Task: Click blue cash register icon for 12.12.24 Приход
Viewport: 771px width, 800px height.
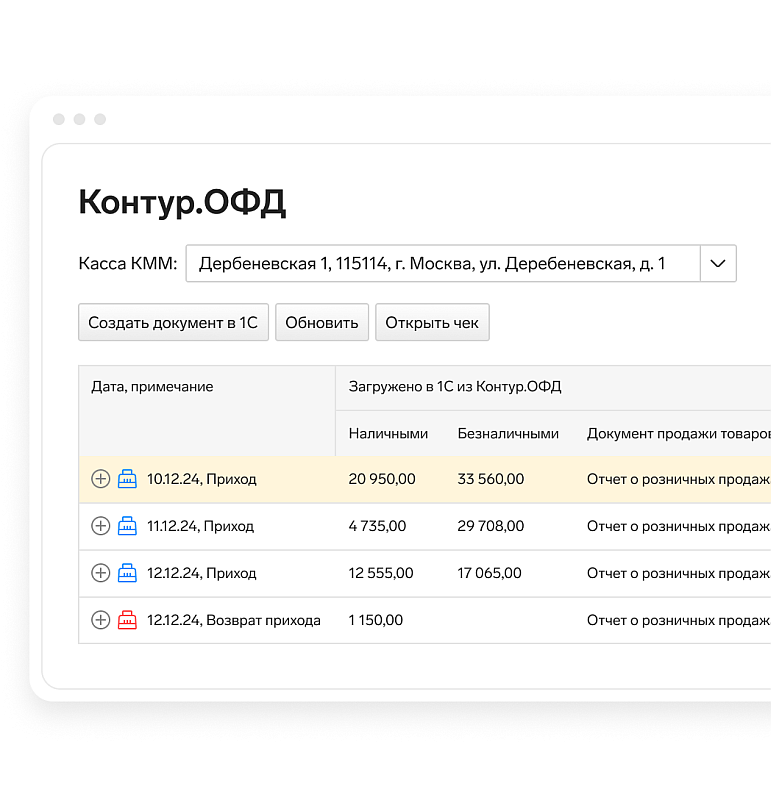Action: (127, 573)
